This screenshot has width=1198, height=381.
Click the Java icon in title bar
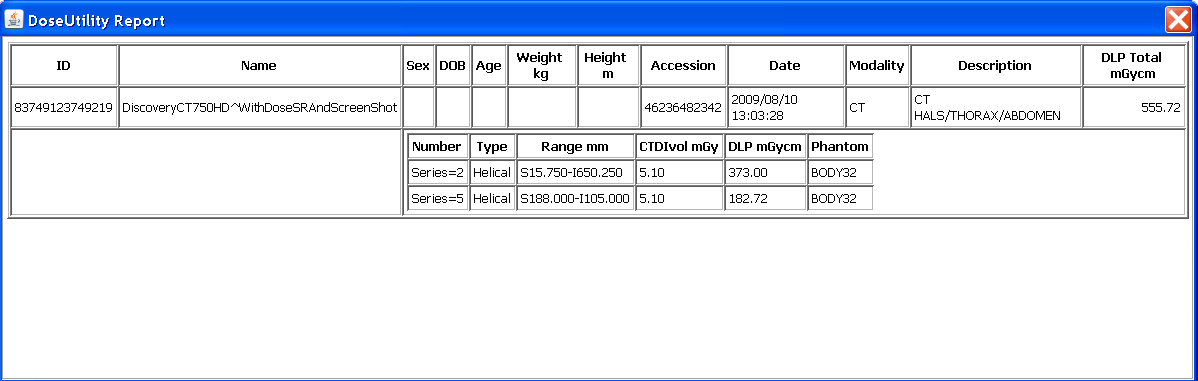15,20
